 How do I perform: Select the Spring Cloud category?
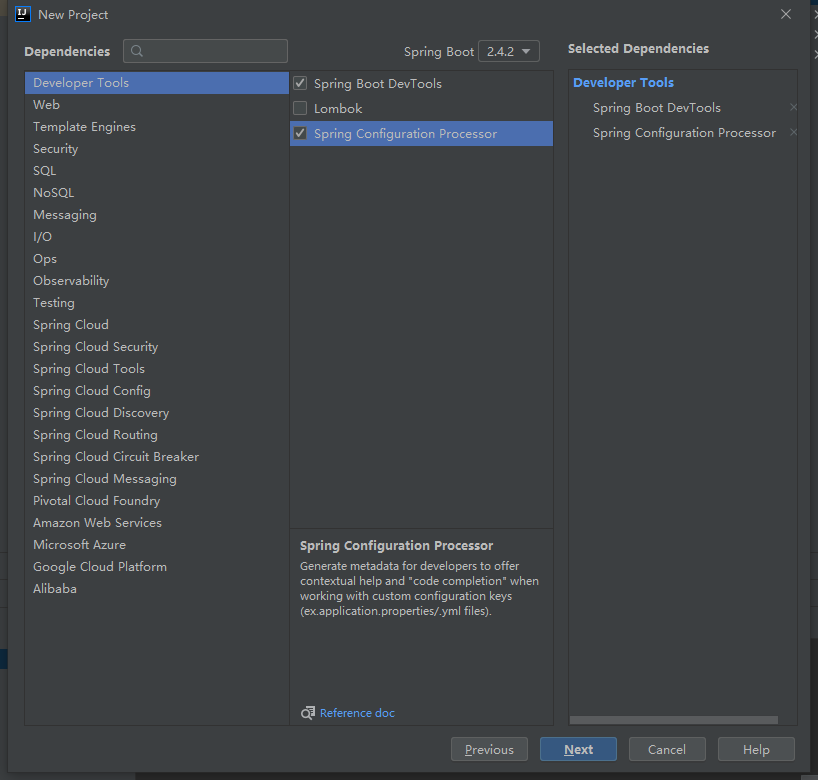pyautogui.click(x=157, y=325)
